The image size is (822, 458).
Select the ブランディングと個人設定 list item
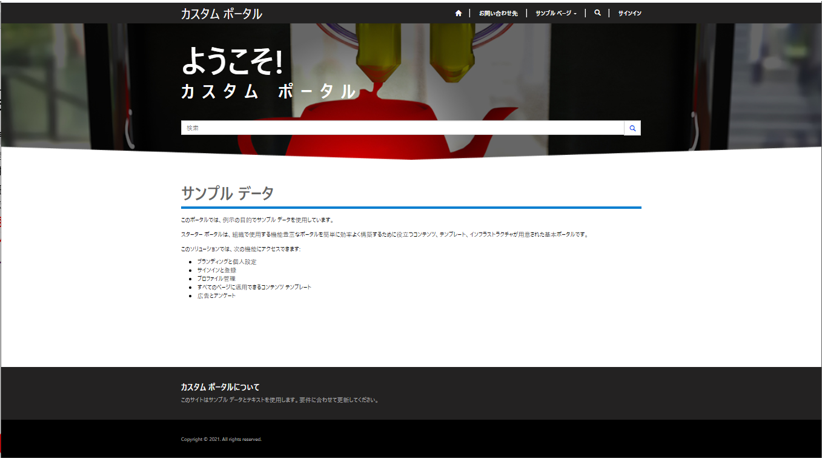point(227,261)
